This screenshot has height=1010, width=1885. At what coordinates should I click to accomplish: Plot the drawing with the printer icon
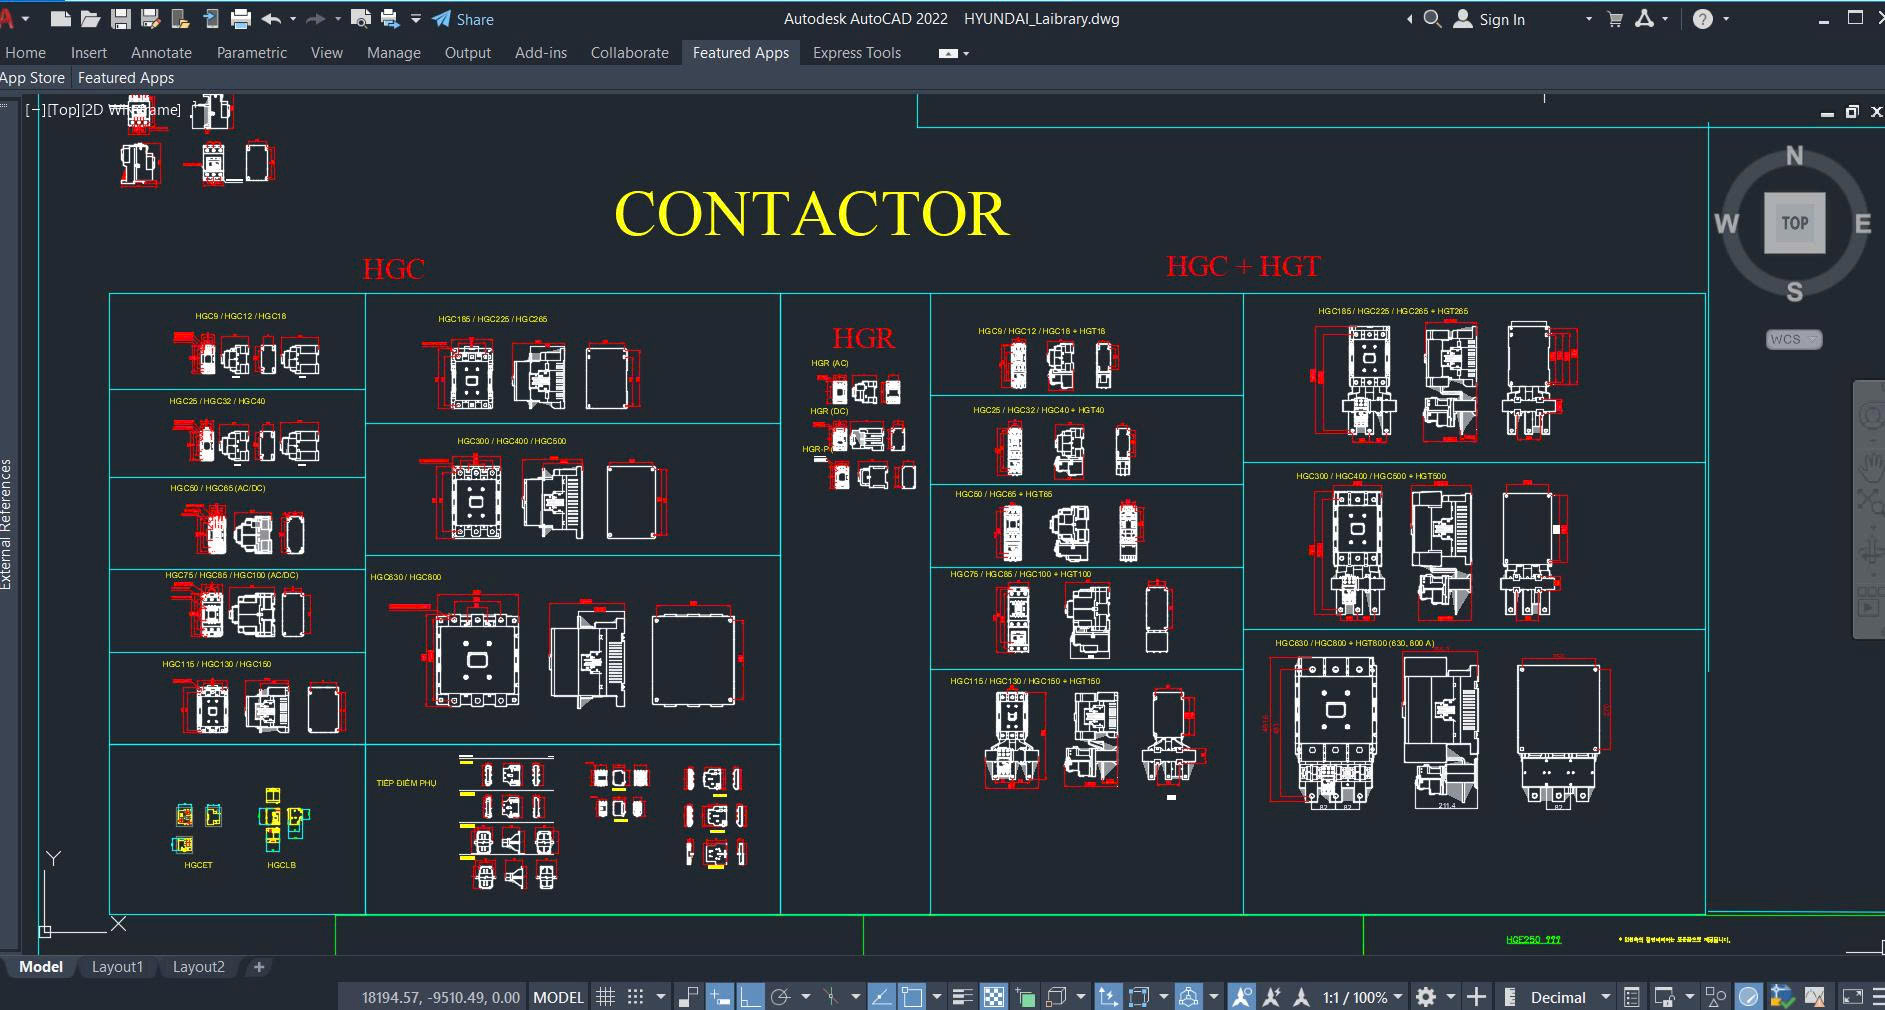[x=241, y=19]
